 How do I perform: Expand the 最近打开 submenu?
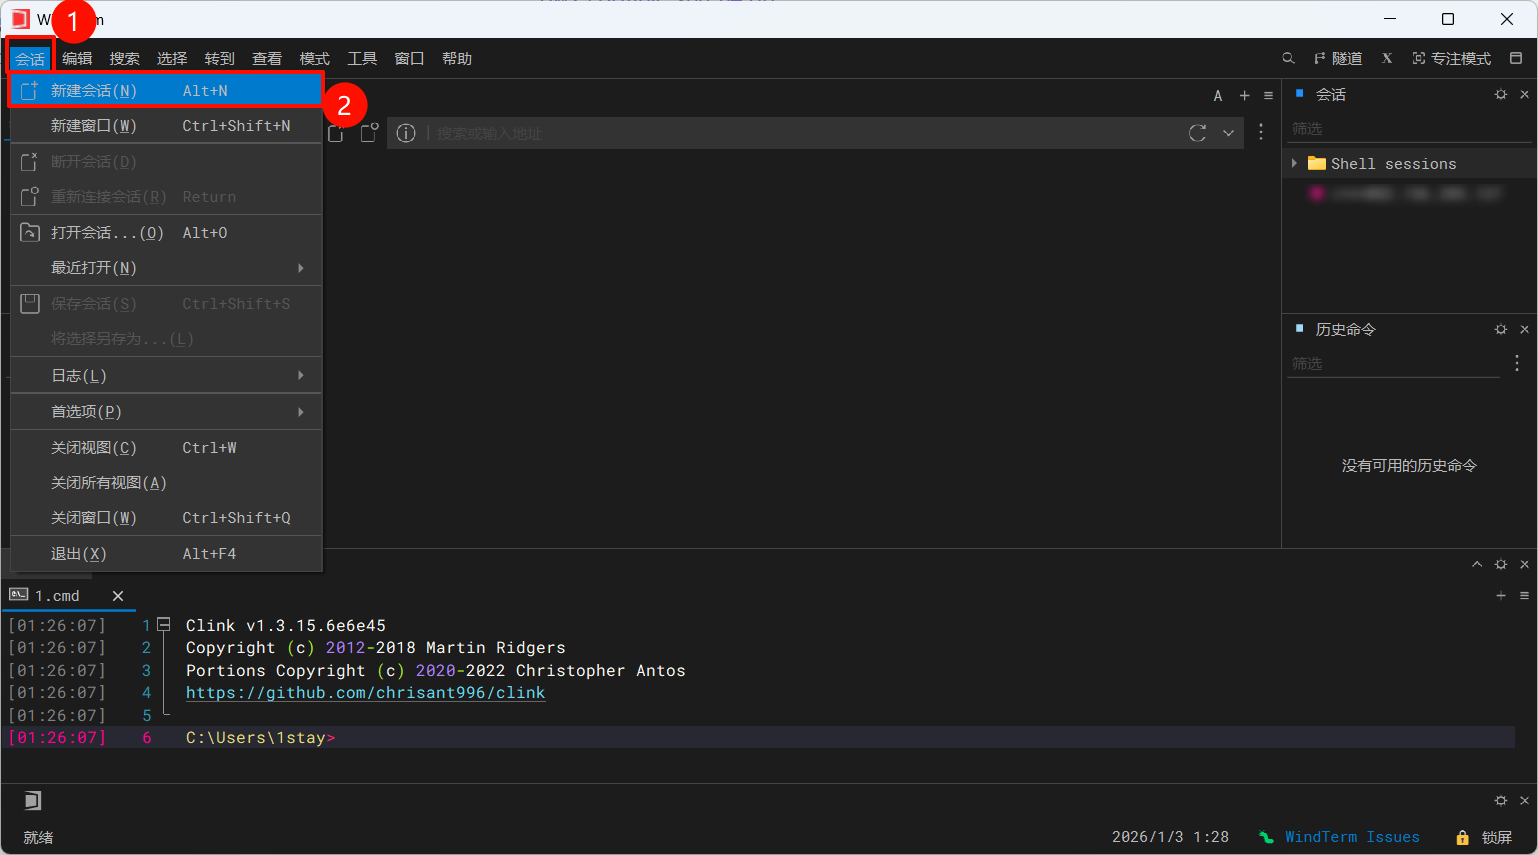tap(300, 268)
